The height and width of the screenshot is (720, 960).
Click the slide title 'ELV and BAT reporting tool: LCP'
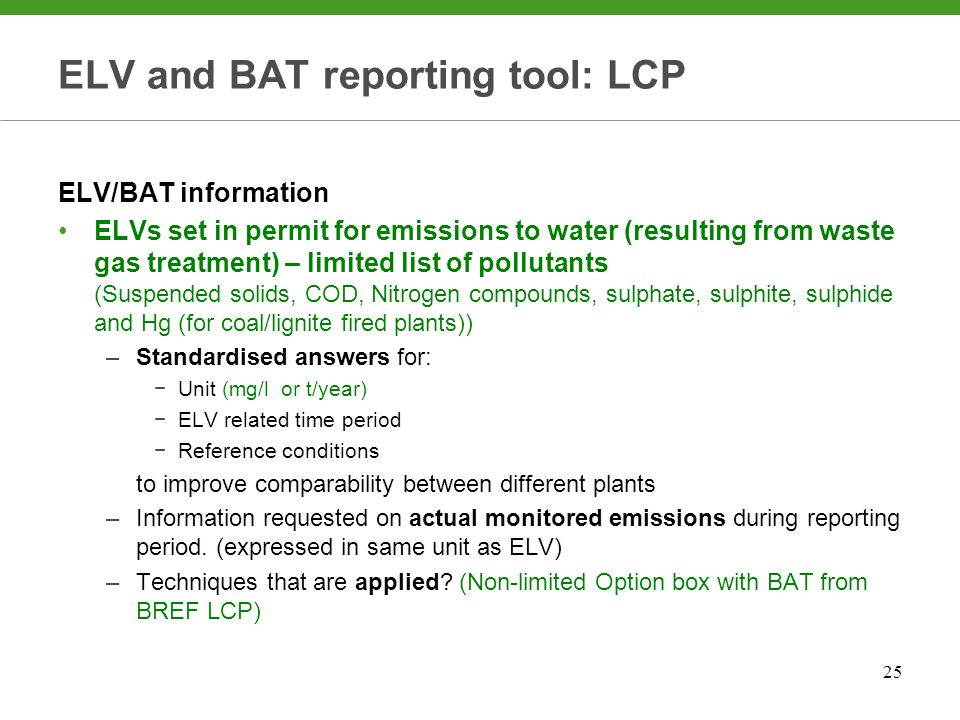[x=372, y=76]
